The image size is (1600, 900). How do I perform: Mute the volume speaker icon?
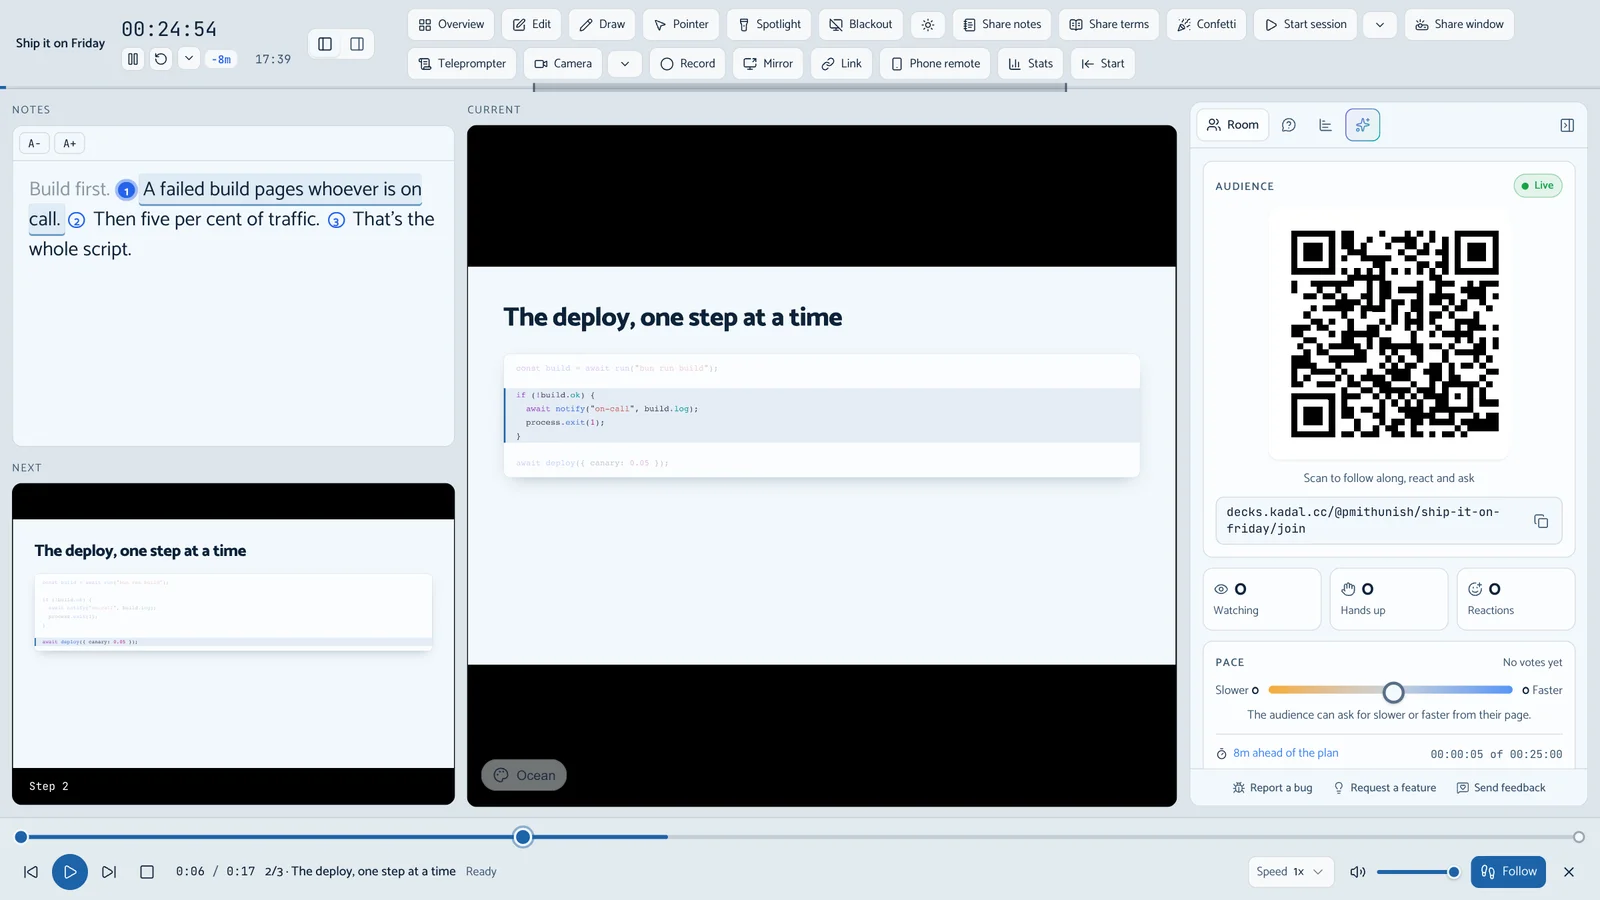(1357, 872)
